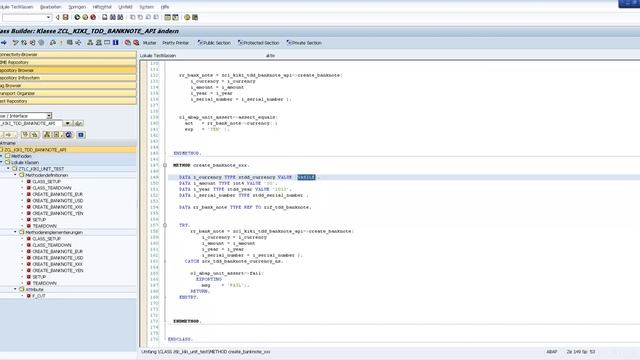Screen dimensions: 640x360
Task: Open the Springen menu
Action: point(77,7)
